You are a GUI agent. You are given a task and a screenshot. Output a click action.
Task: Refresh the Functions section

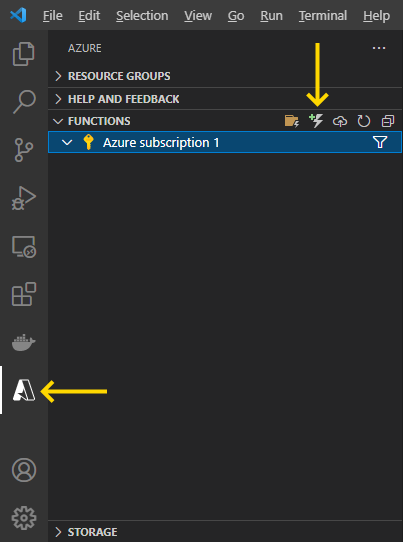pyautogui.click(x=364, y=121)
